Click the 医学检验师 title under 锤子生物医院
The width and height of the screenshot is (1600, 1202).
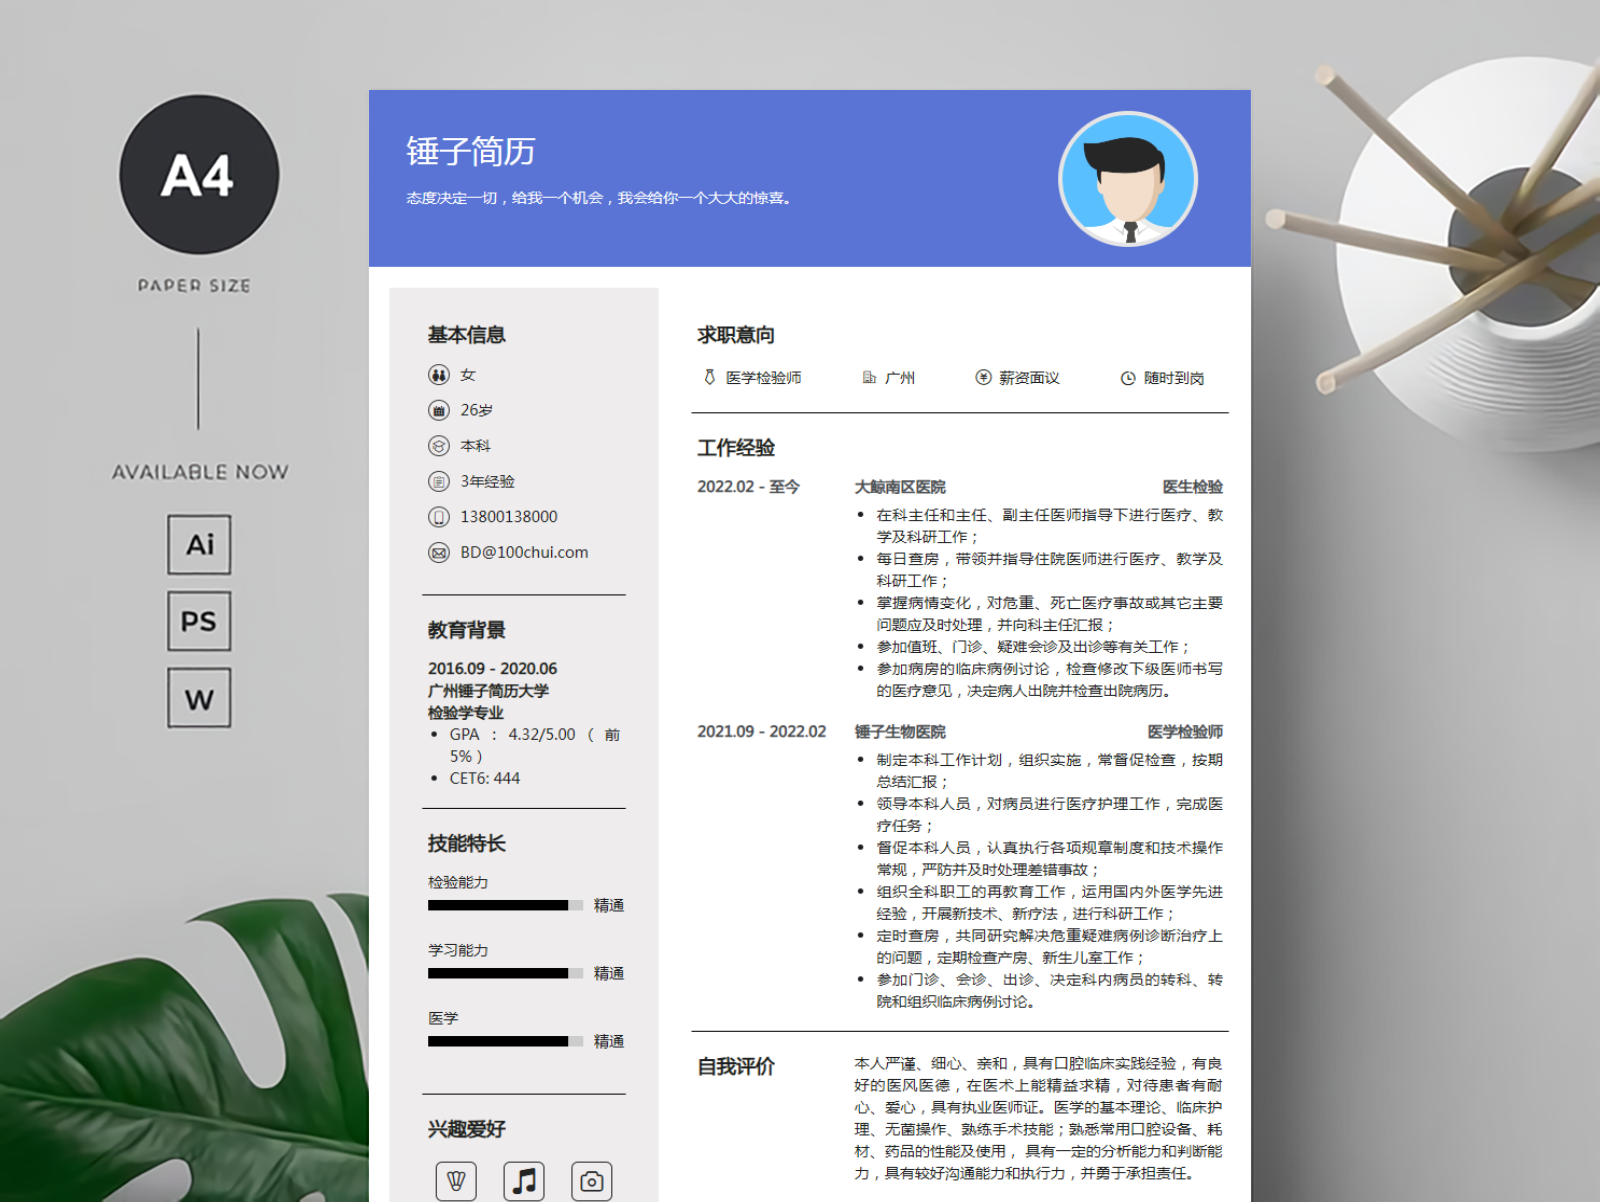coord(1185,732)
